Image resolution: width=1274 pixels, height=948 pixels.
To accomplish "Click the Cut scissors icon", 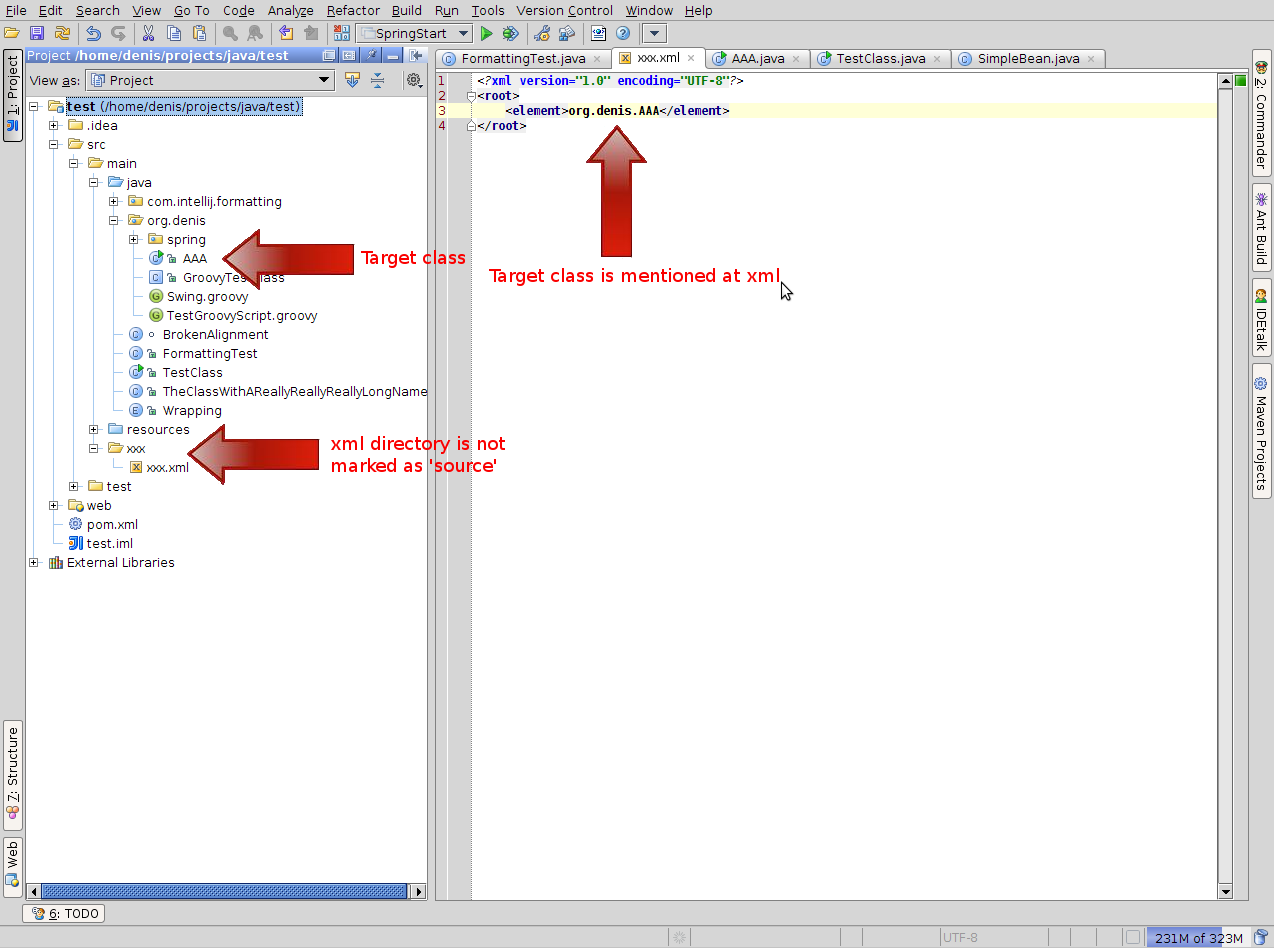I will click(x=148, y=33).
